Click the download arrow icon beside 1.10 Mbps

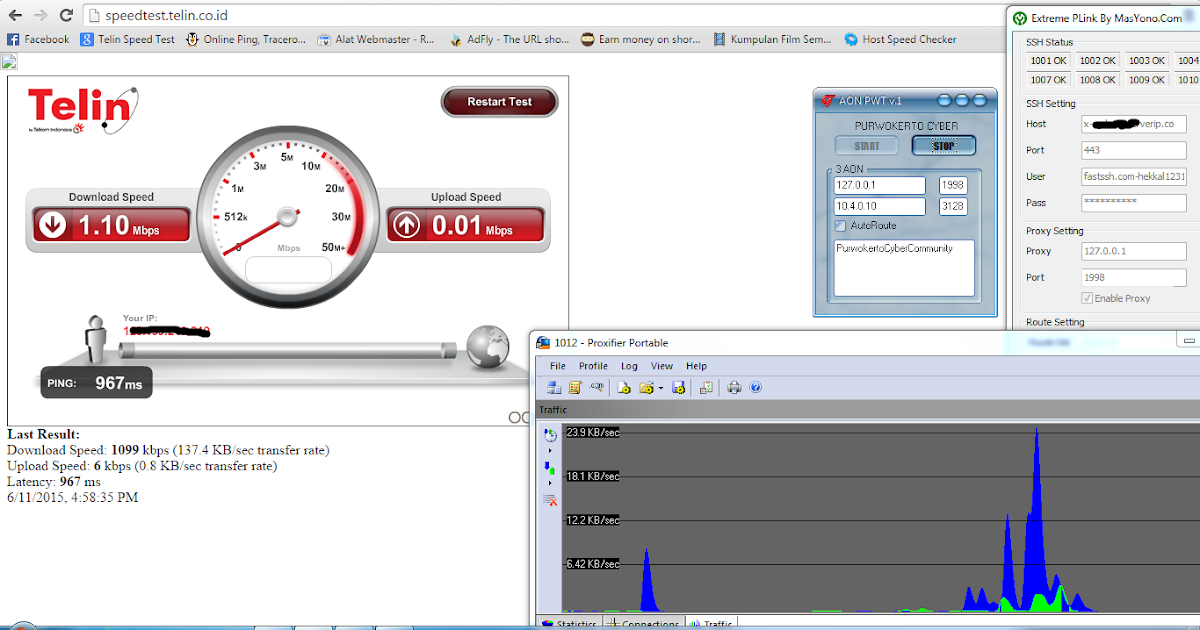coord(52,225)
